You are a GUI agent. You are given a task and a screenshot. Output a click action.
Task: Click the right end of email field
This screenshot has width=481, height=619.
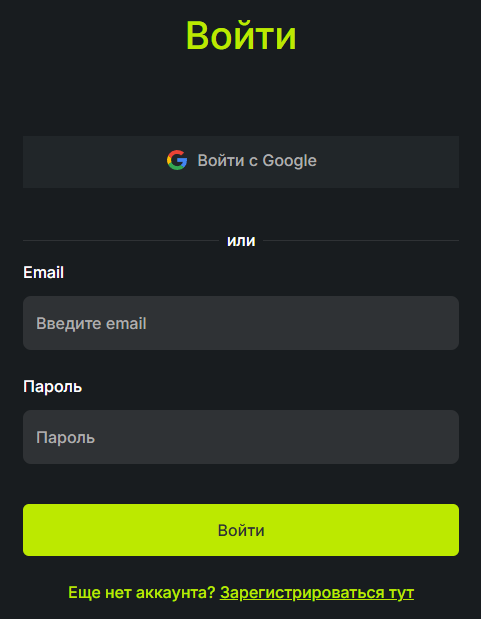point(446,323)
